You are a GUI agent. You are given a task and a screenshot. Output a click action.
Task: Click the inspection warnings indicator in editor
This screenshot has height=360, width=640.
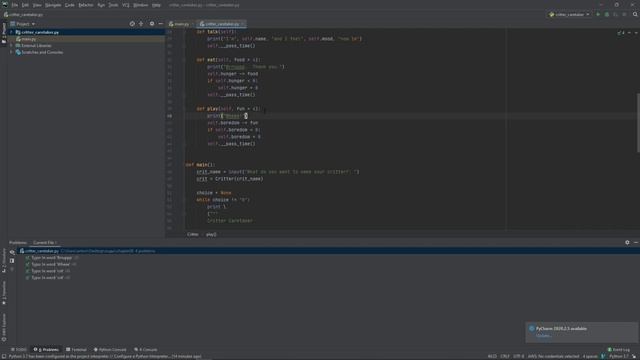pyautogui.click(x=621, y=33)
